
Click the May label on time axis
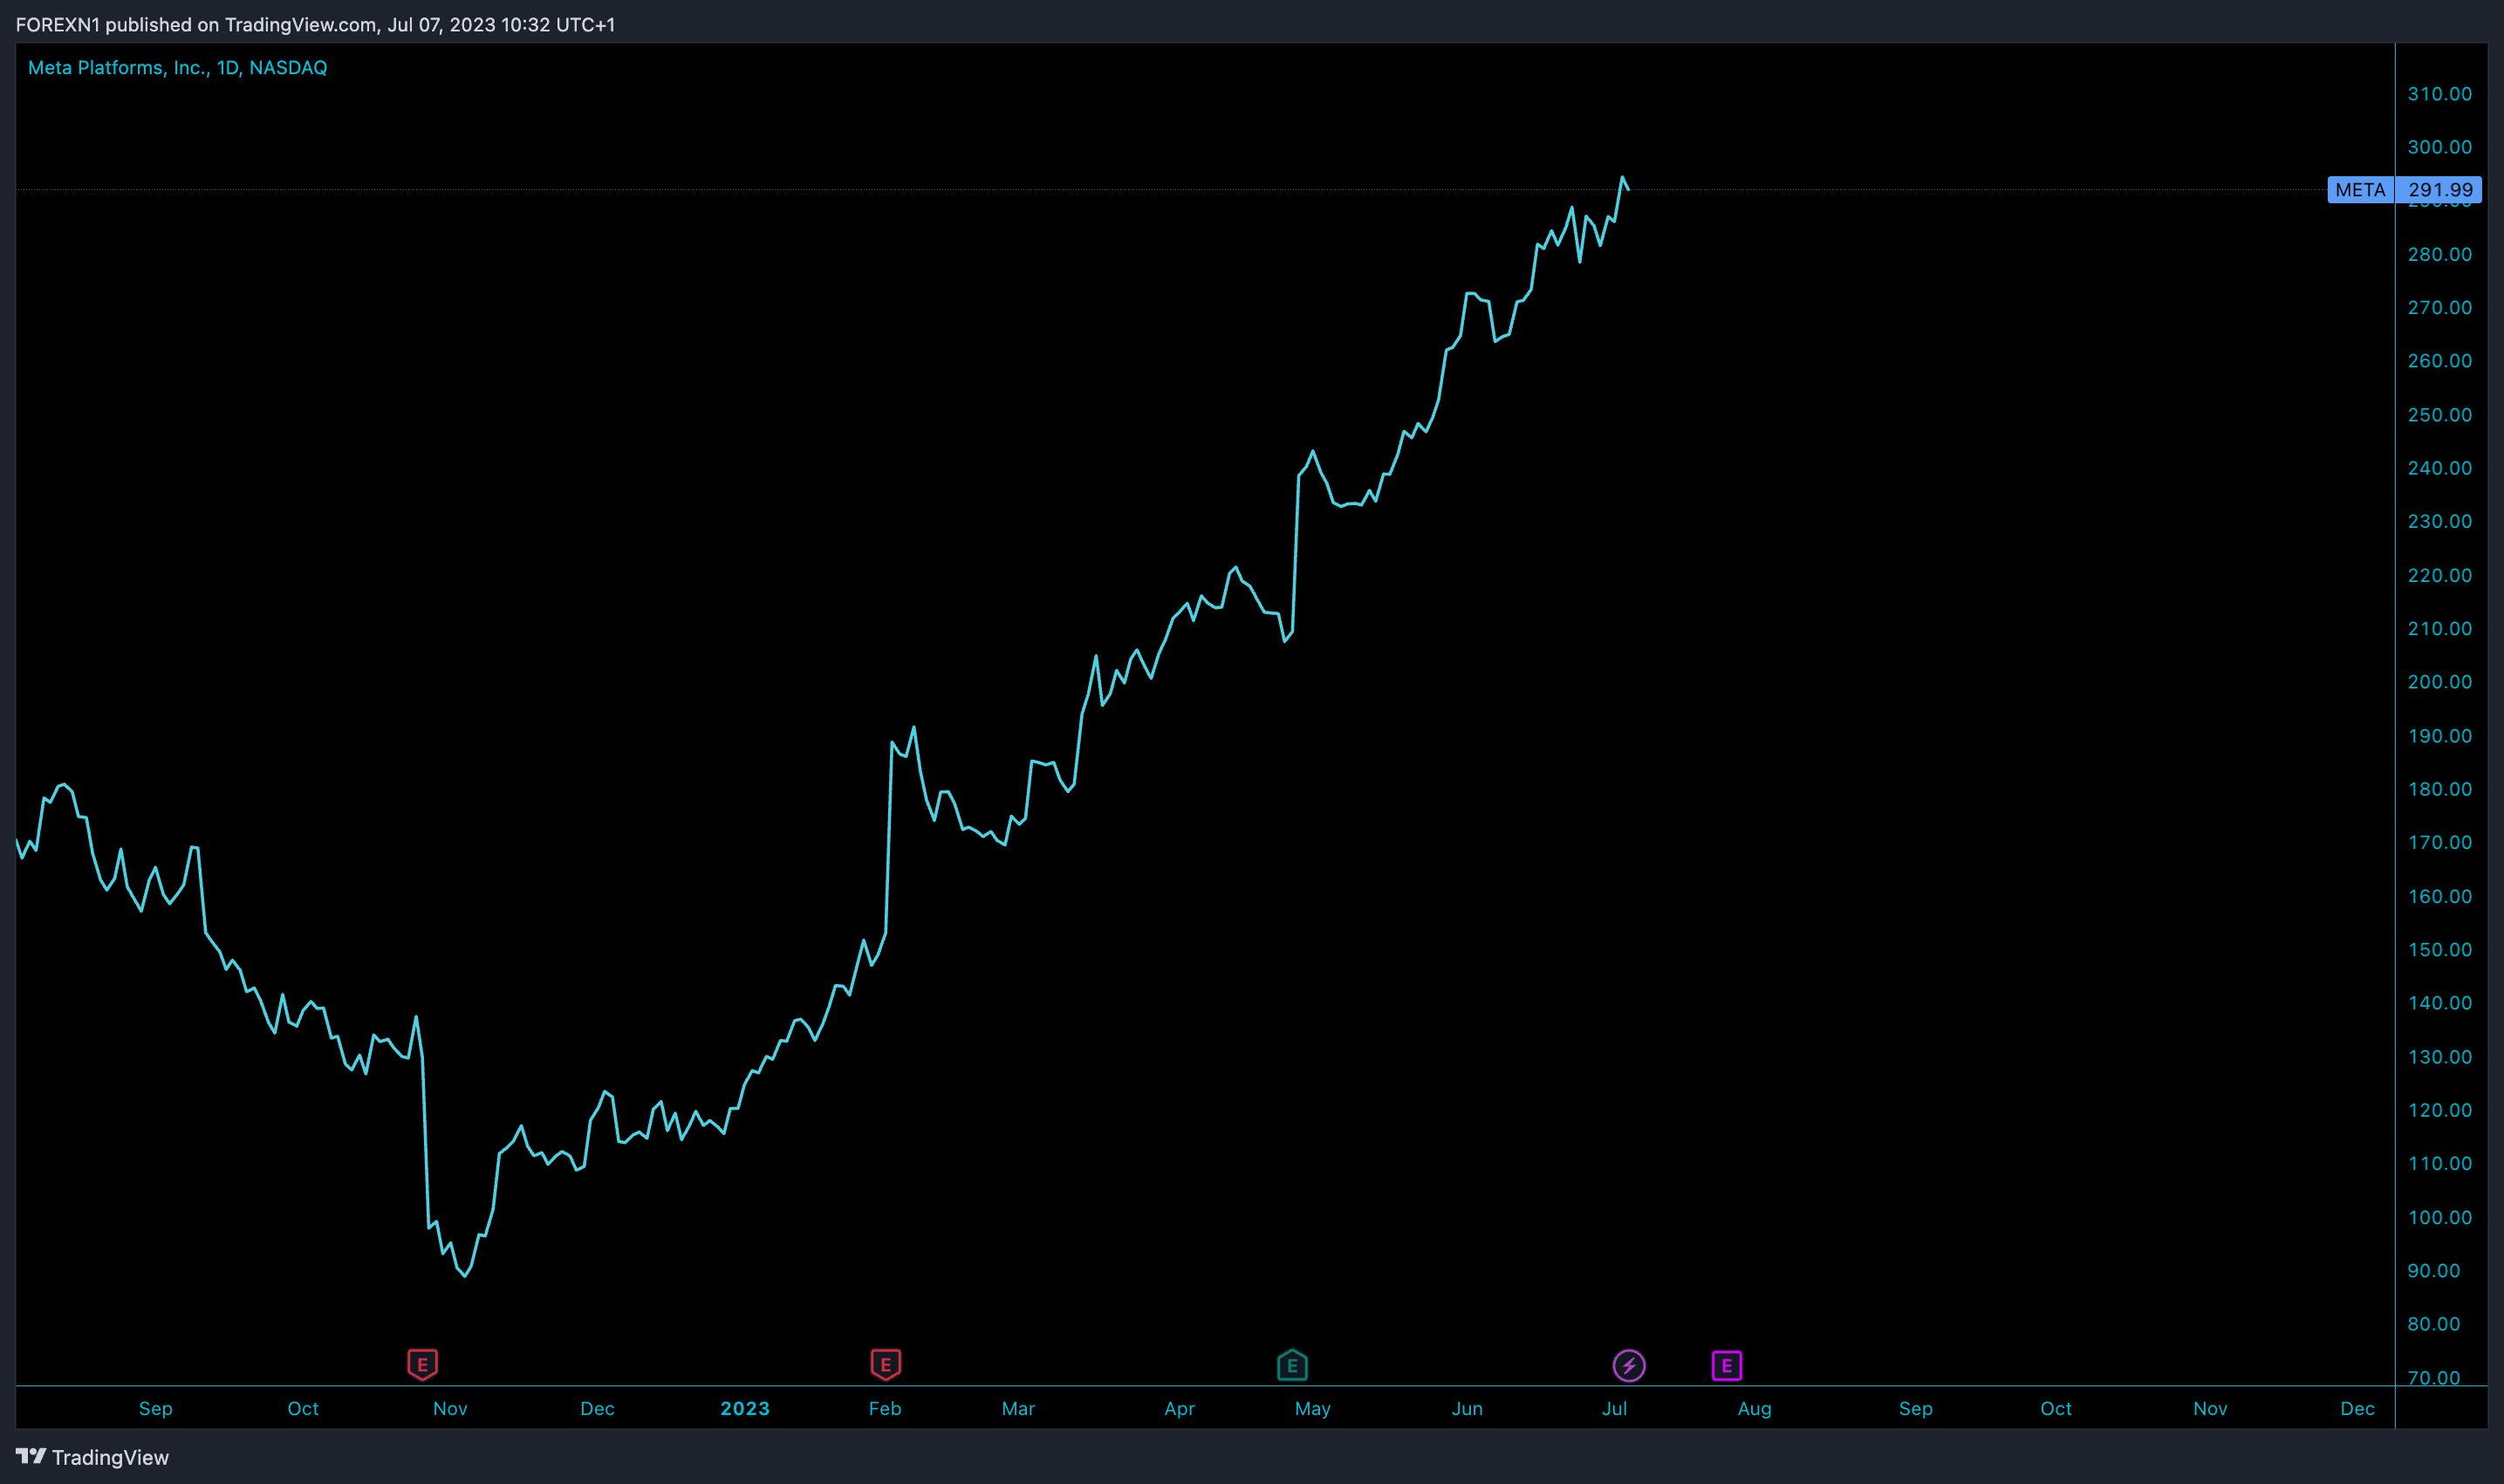click(1313, 1408)
